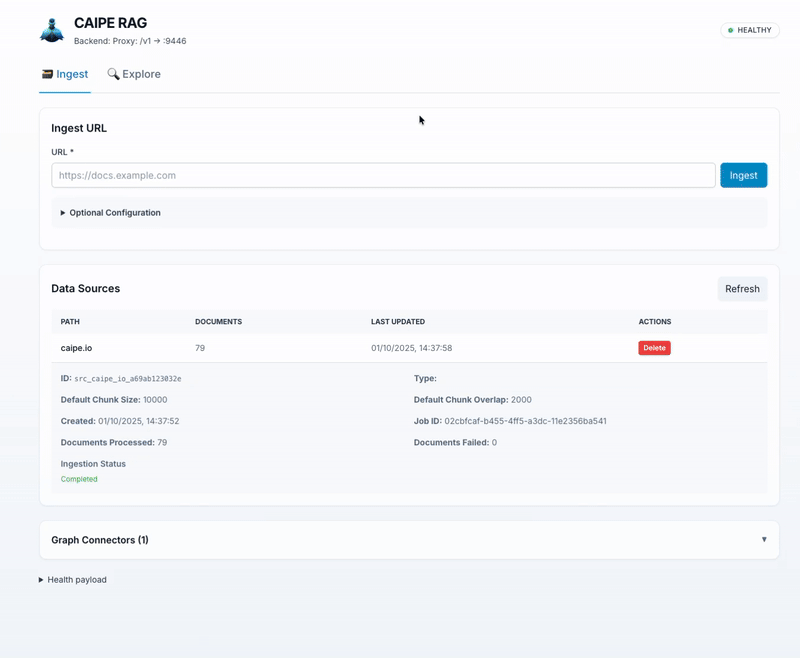Click the Backend proxy info text
The height and width of the screenshot is (658, 800).
(x=130, y=41)
